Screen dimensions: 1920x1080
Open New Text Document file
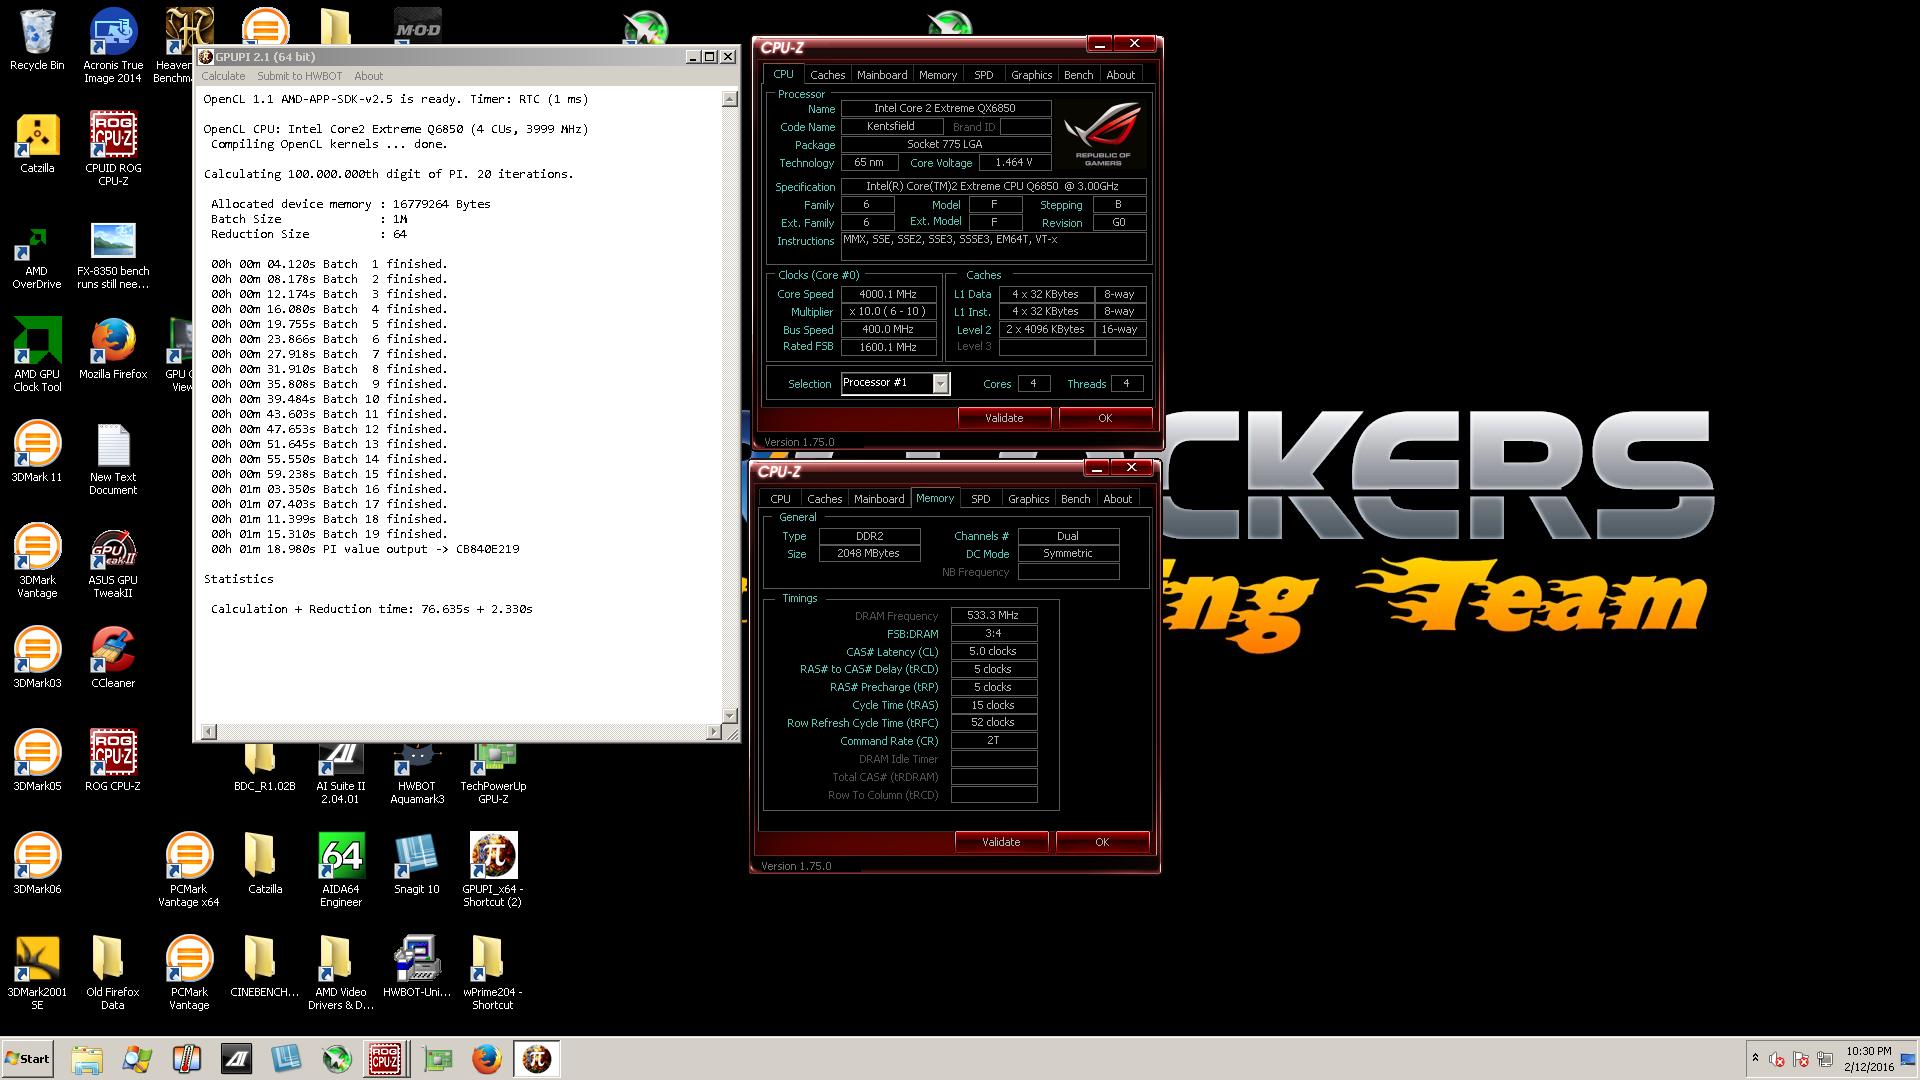(113, 458)
